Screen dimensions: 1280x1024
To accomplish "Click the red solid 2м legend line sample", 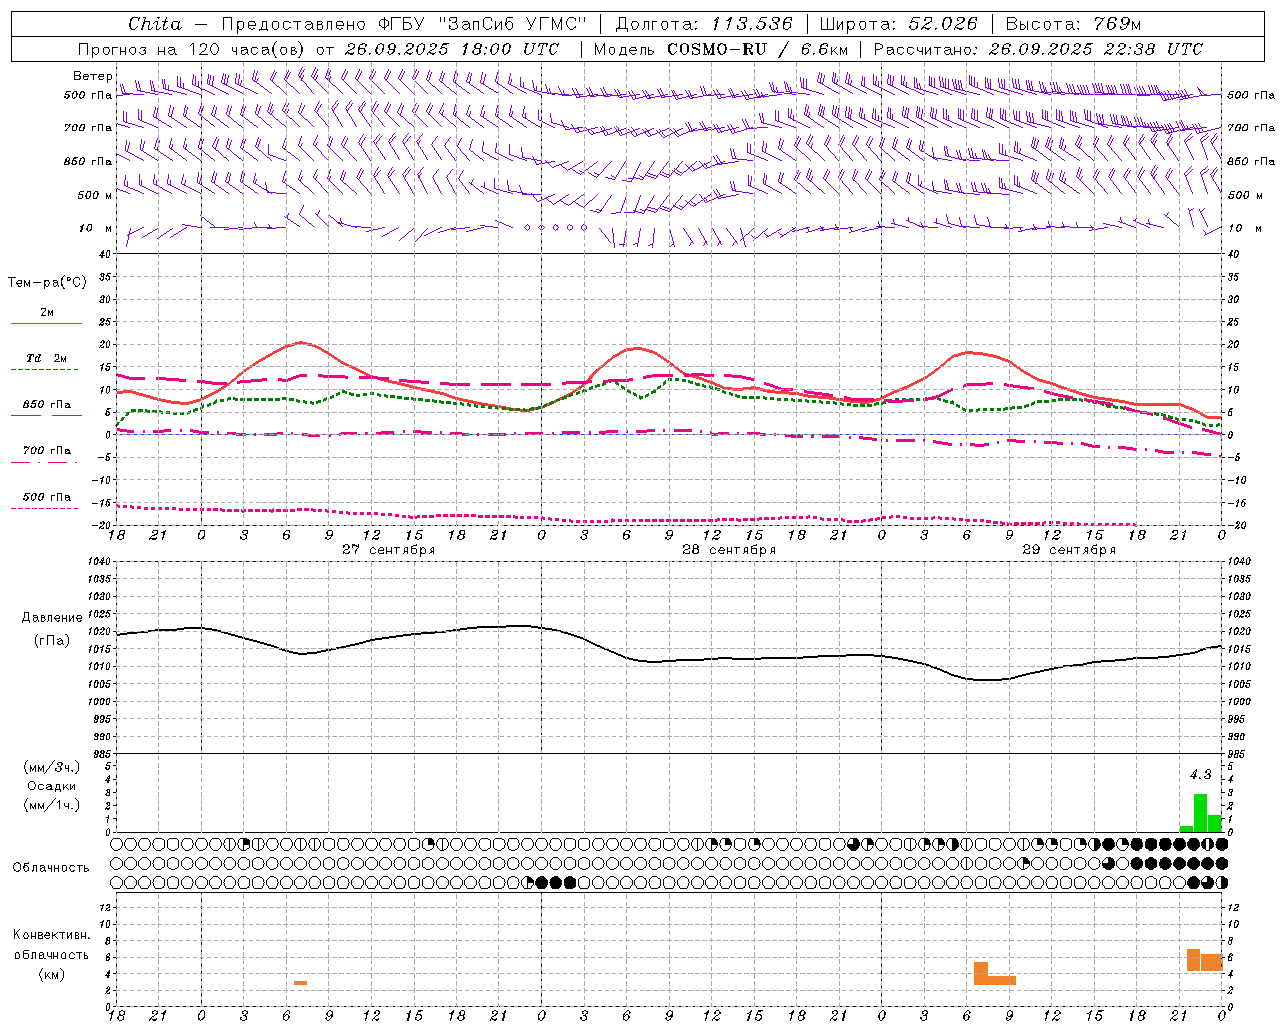I will pos(46,323).
